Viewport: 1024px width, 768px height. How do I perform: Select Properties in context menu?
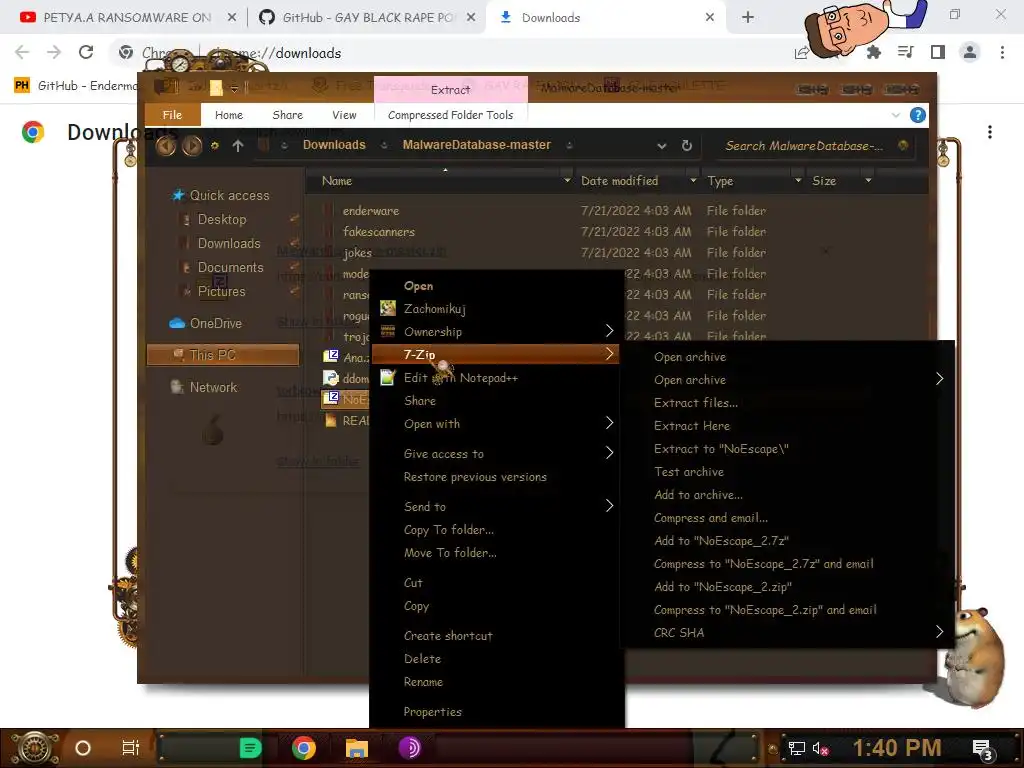click(432, 712)
